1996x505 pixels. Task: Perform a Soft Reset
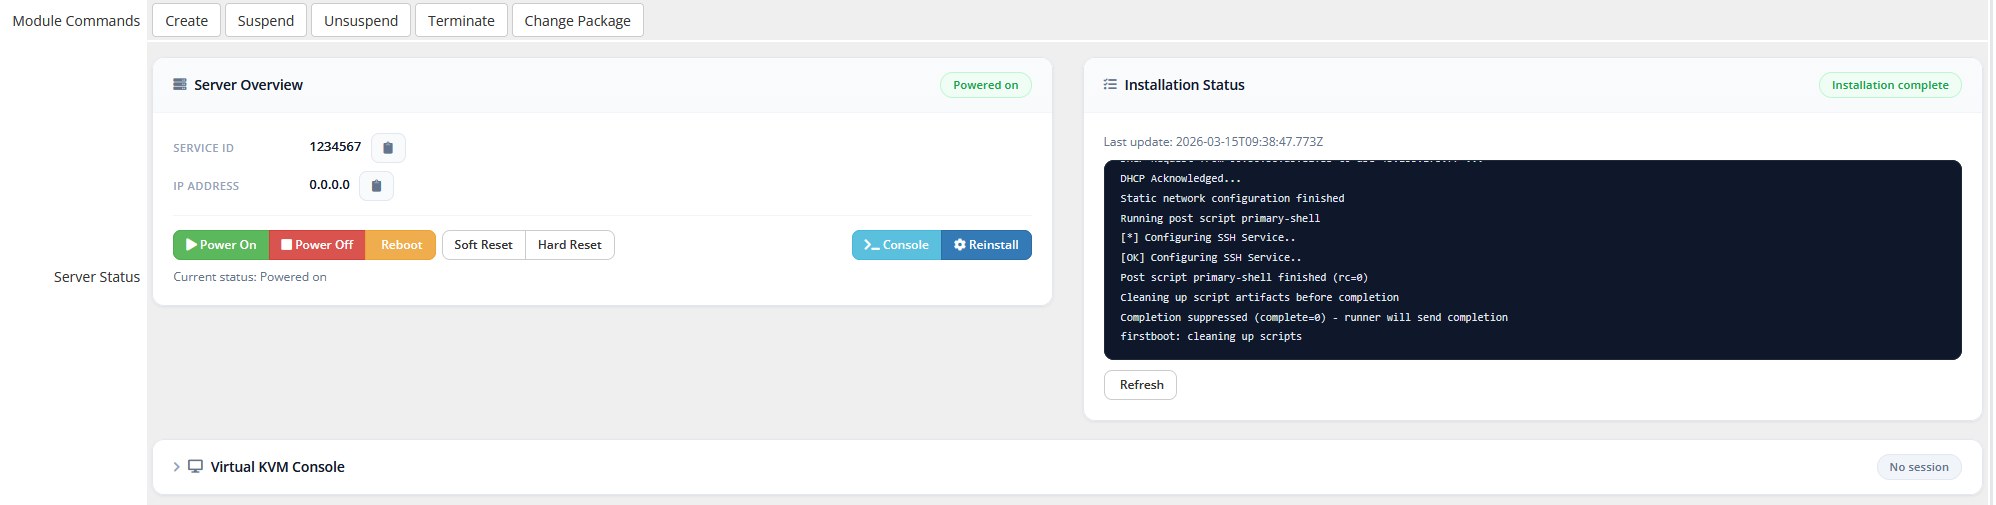pos(483,245)
